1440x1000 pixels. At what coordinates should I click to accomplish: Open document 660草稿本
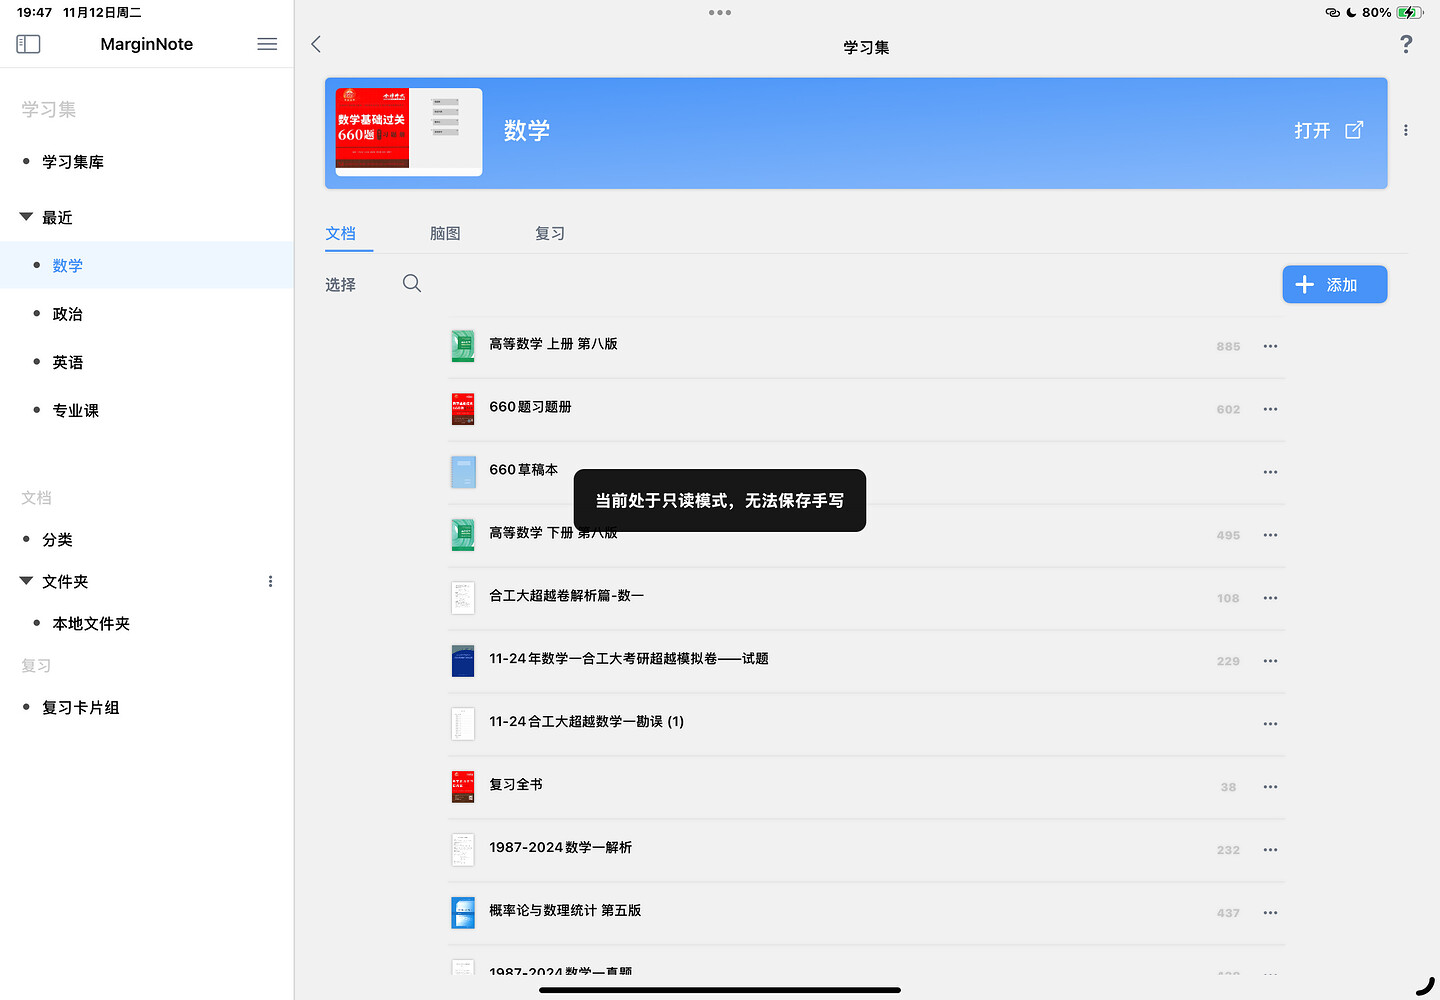point(523,470)
